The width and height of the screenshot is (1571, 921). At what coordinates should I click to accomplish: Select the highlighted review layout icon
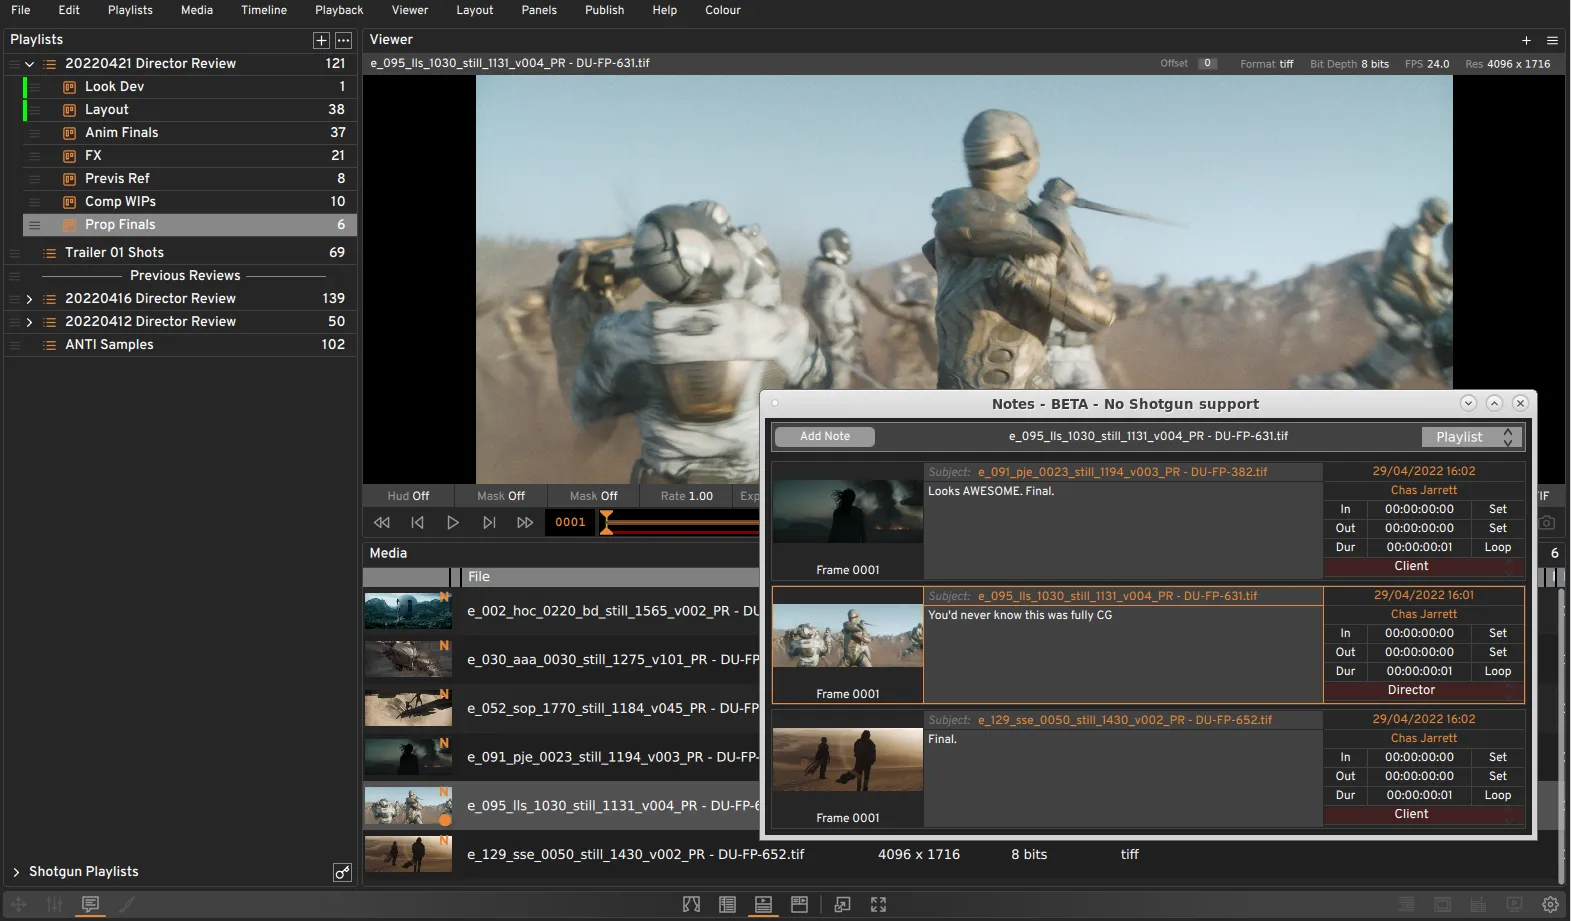click(x=763, y=904)
